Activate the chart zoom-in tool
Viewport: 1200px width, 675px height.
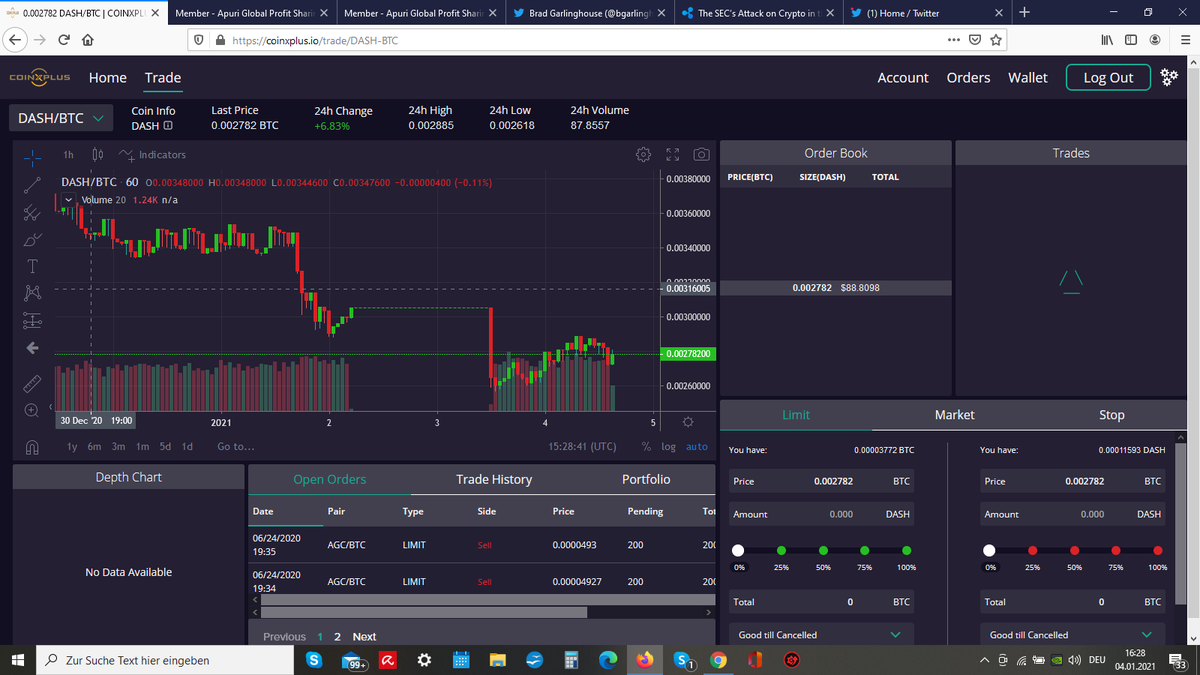[x=32, y=410]
